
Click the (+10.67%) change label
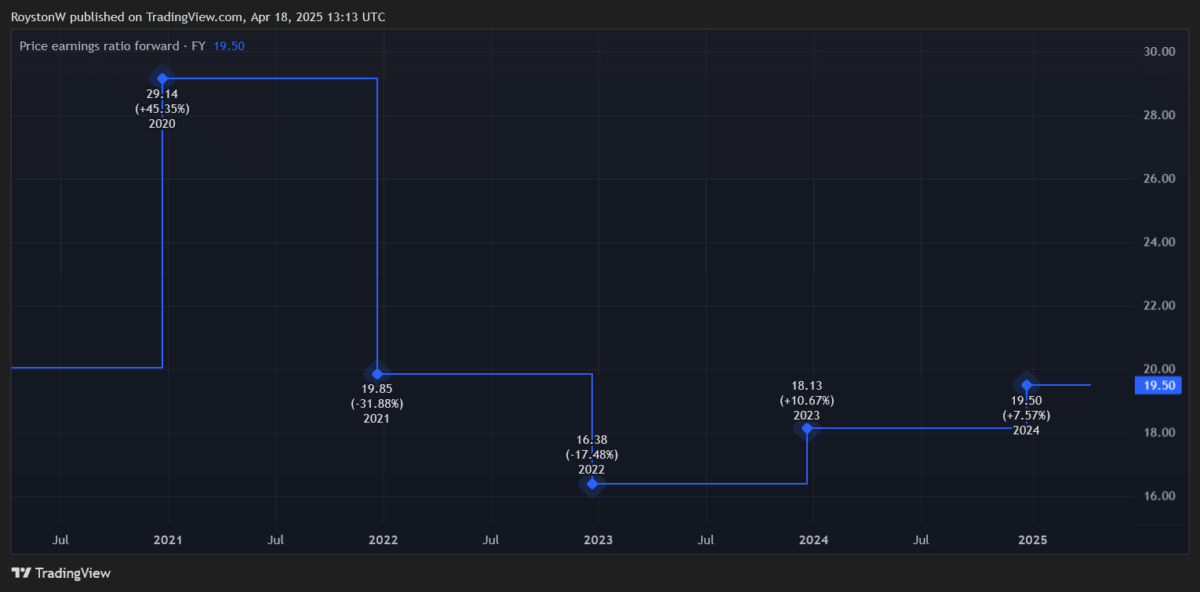(x=807, y=400)
